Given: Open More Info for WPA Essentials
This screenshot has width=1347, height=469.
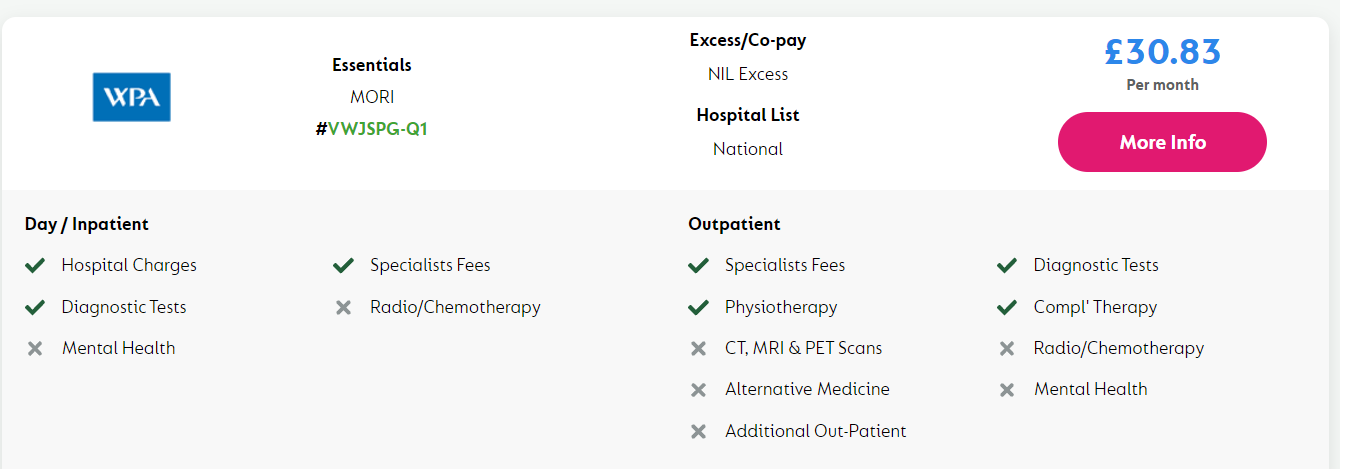Looking at the screenshot, I should 1162,142.
